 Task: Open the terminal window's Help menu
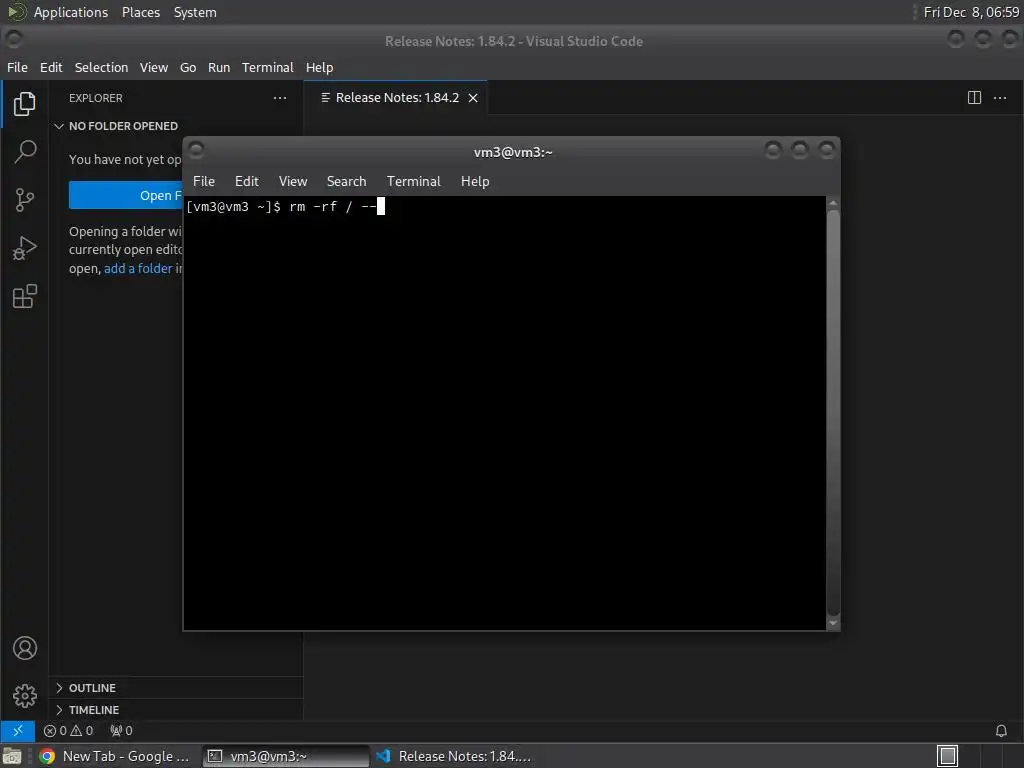pyautogui.click(x=475, y=181)
